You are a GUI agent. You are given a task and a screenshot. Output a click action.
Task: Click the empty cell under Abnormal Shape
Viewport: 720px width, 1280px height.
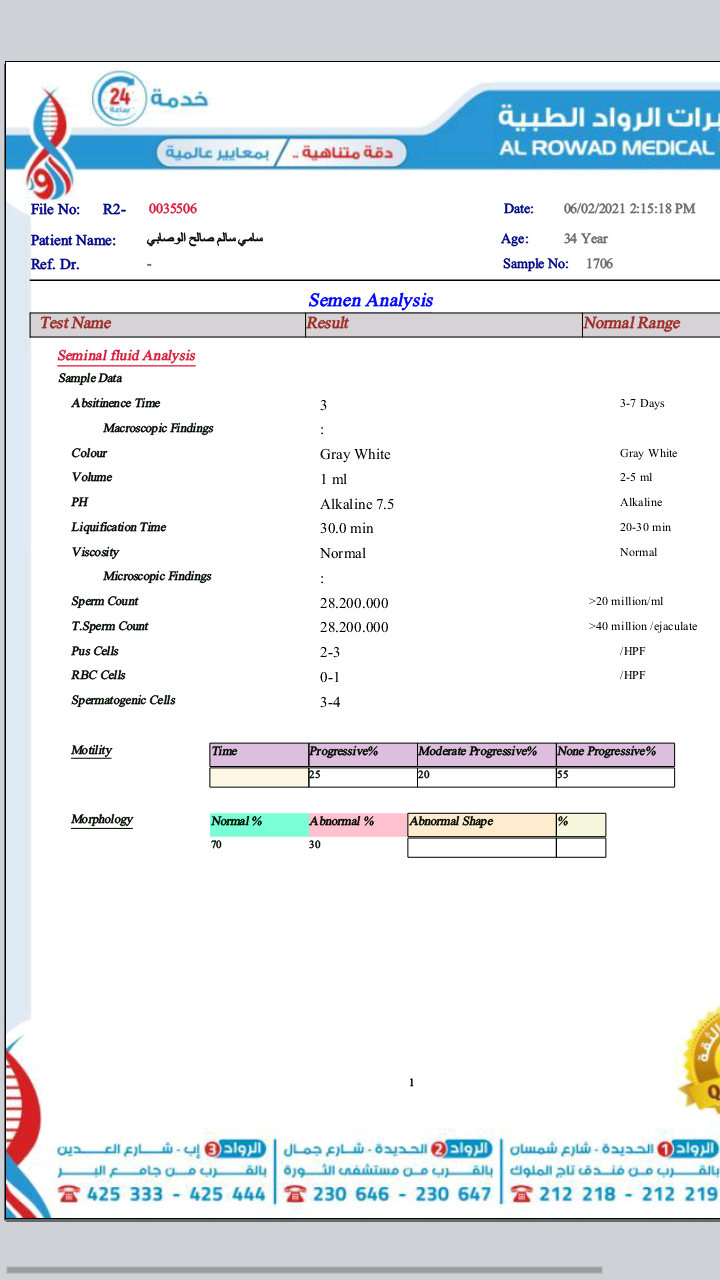click(x=481, y=847)
